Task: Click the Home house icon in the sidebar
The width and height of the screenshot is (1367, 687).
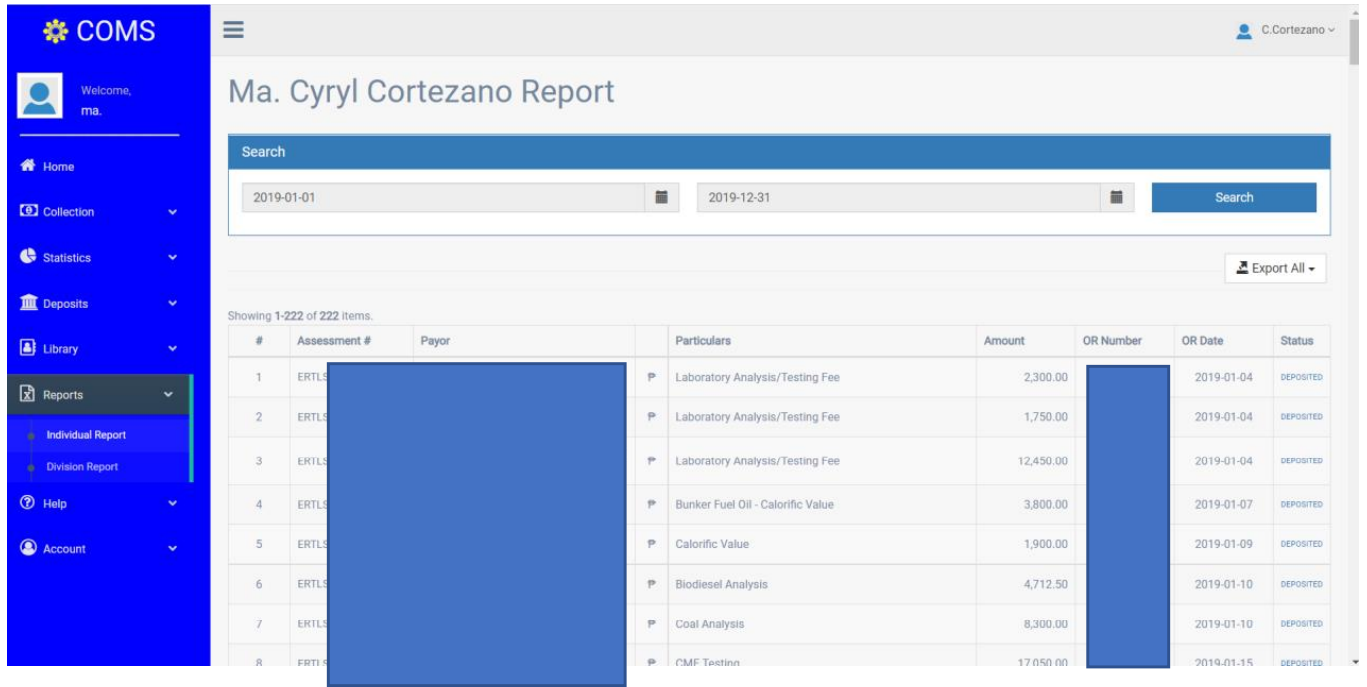Action: point(27,167)
